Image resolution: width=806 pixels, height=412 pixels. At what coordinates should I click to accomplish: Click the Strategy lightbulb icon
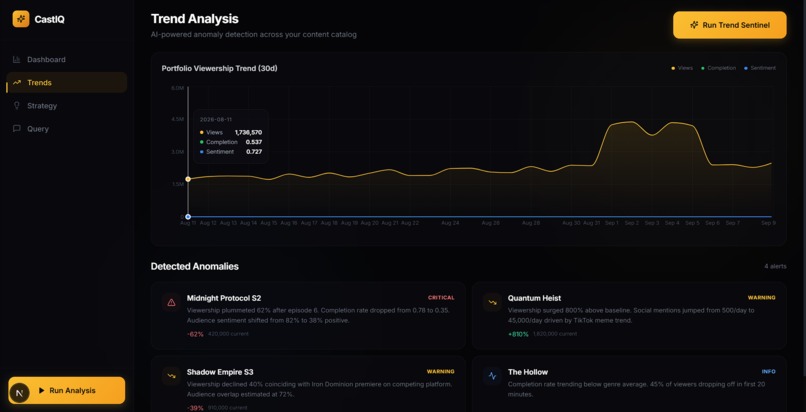pyautogui.click(x=16, y=106)
